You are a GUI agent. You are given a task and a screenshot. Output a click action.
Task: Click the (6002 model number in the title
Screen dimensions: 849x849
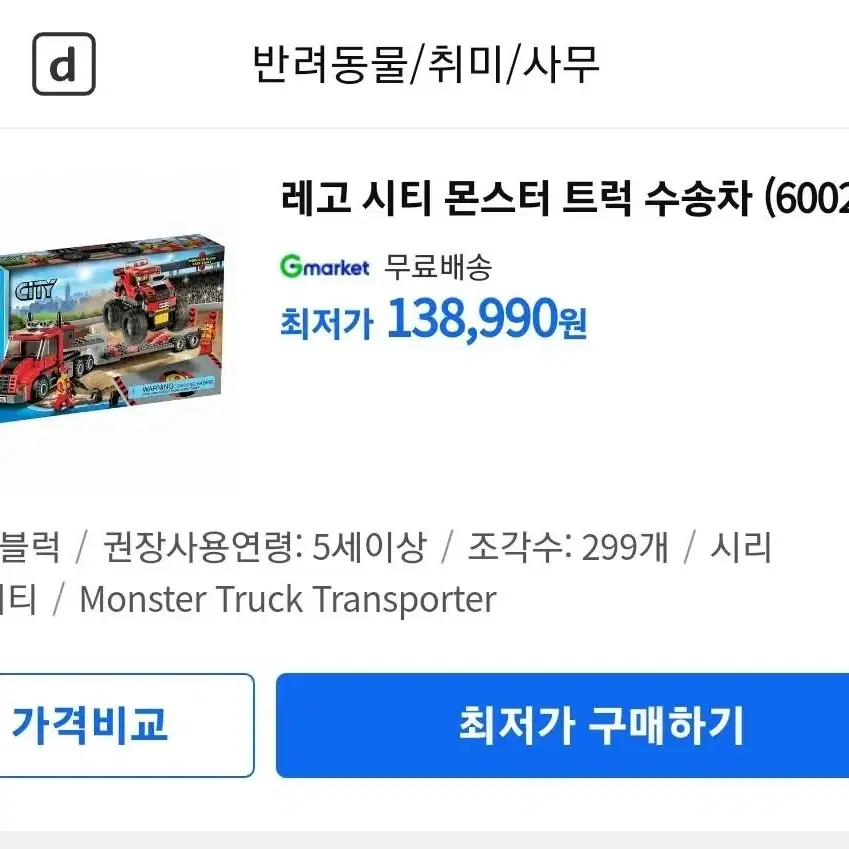pos(806,199)
